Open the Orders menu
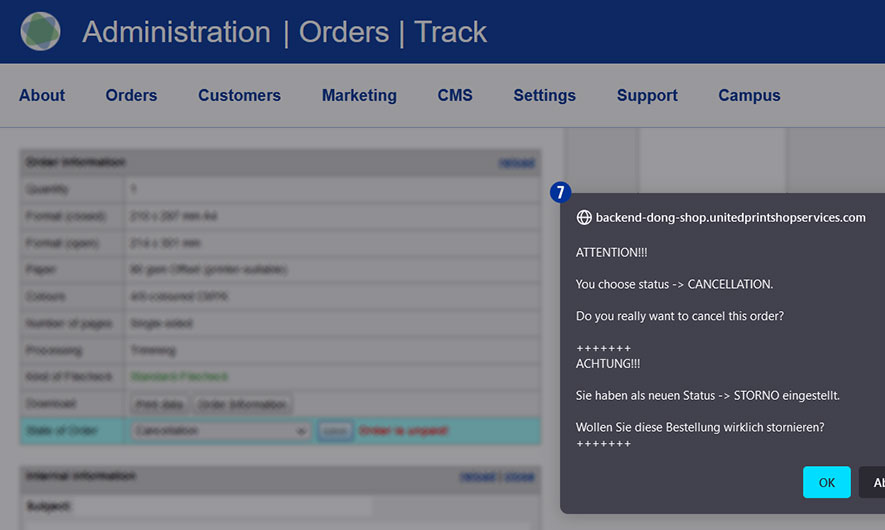The image size is (885, 530). 131,96
